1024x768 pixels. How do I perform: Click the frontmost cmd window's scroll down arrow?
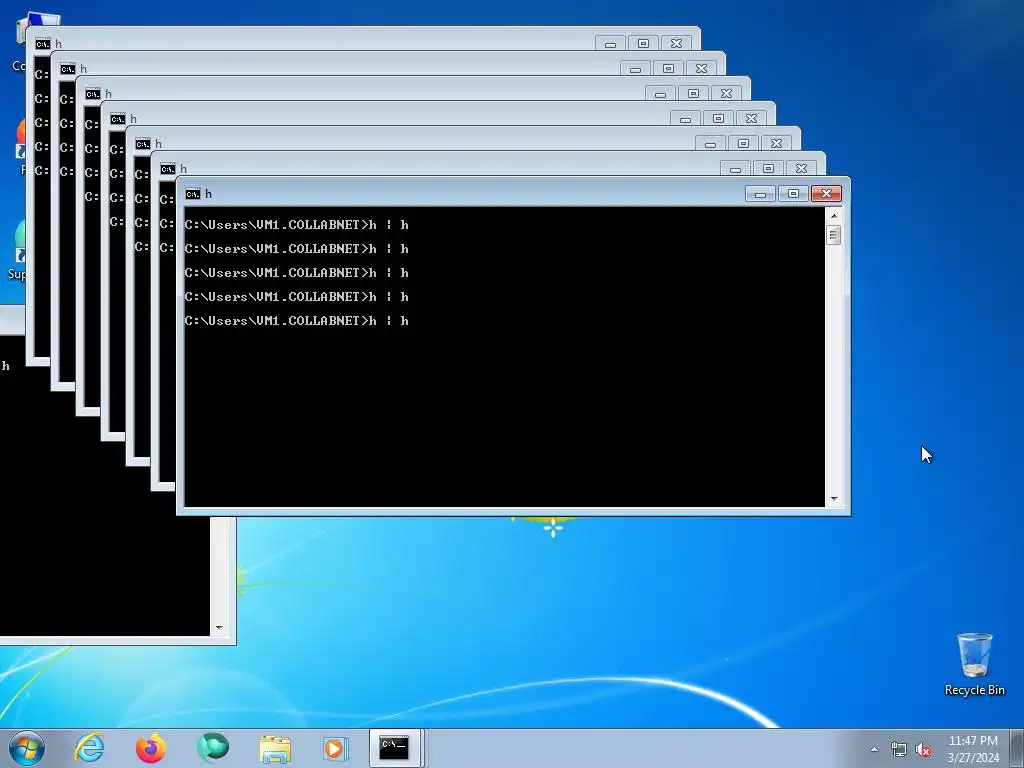click(834, 499)
